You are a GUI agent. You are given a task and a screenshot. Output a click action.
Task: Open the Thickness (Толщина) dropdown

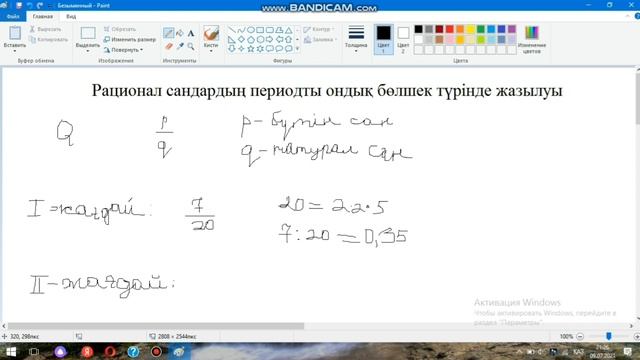356,39
